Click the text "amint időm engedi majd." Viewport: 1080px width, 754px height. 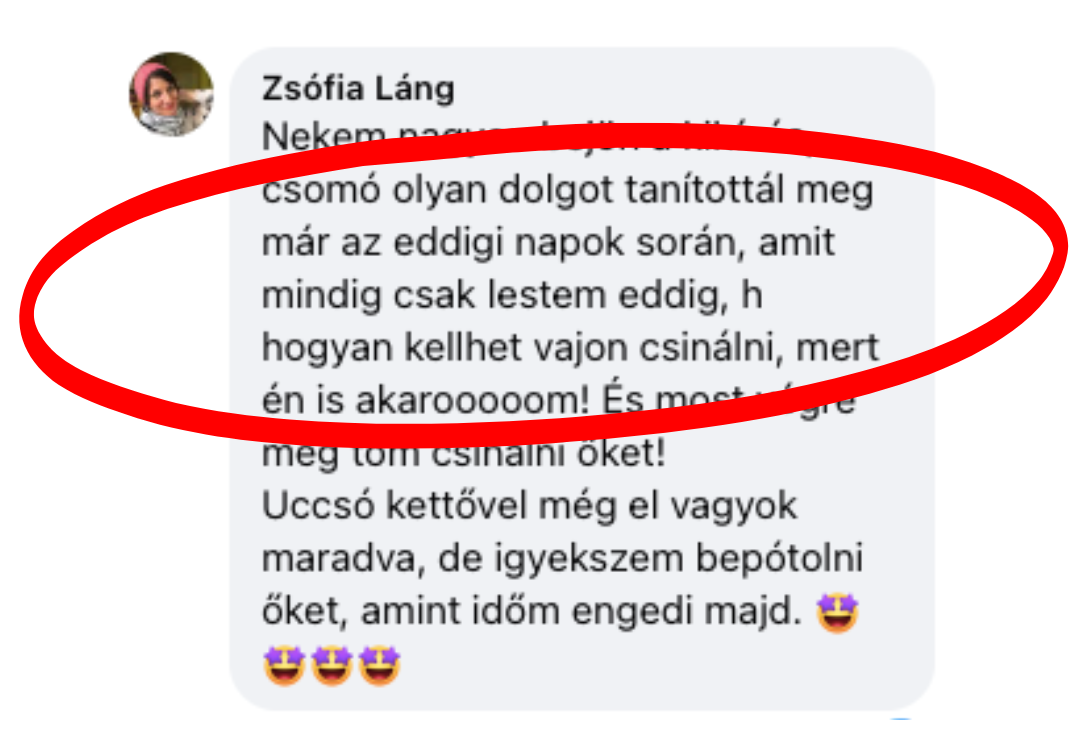click(x=581, y=613)
